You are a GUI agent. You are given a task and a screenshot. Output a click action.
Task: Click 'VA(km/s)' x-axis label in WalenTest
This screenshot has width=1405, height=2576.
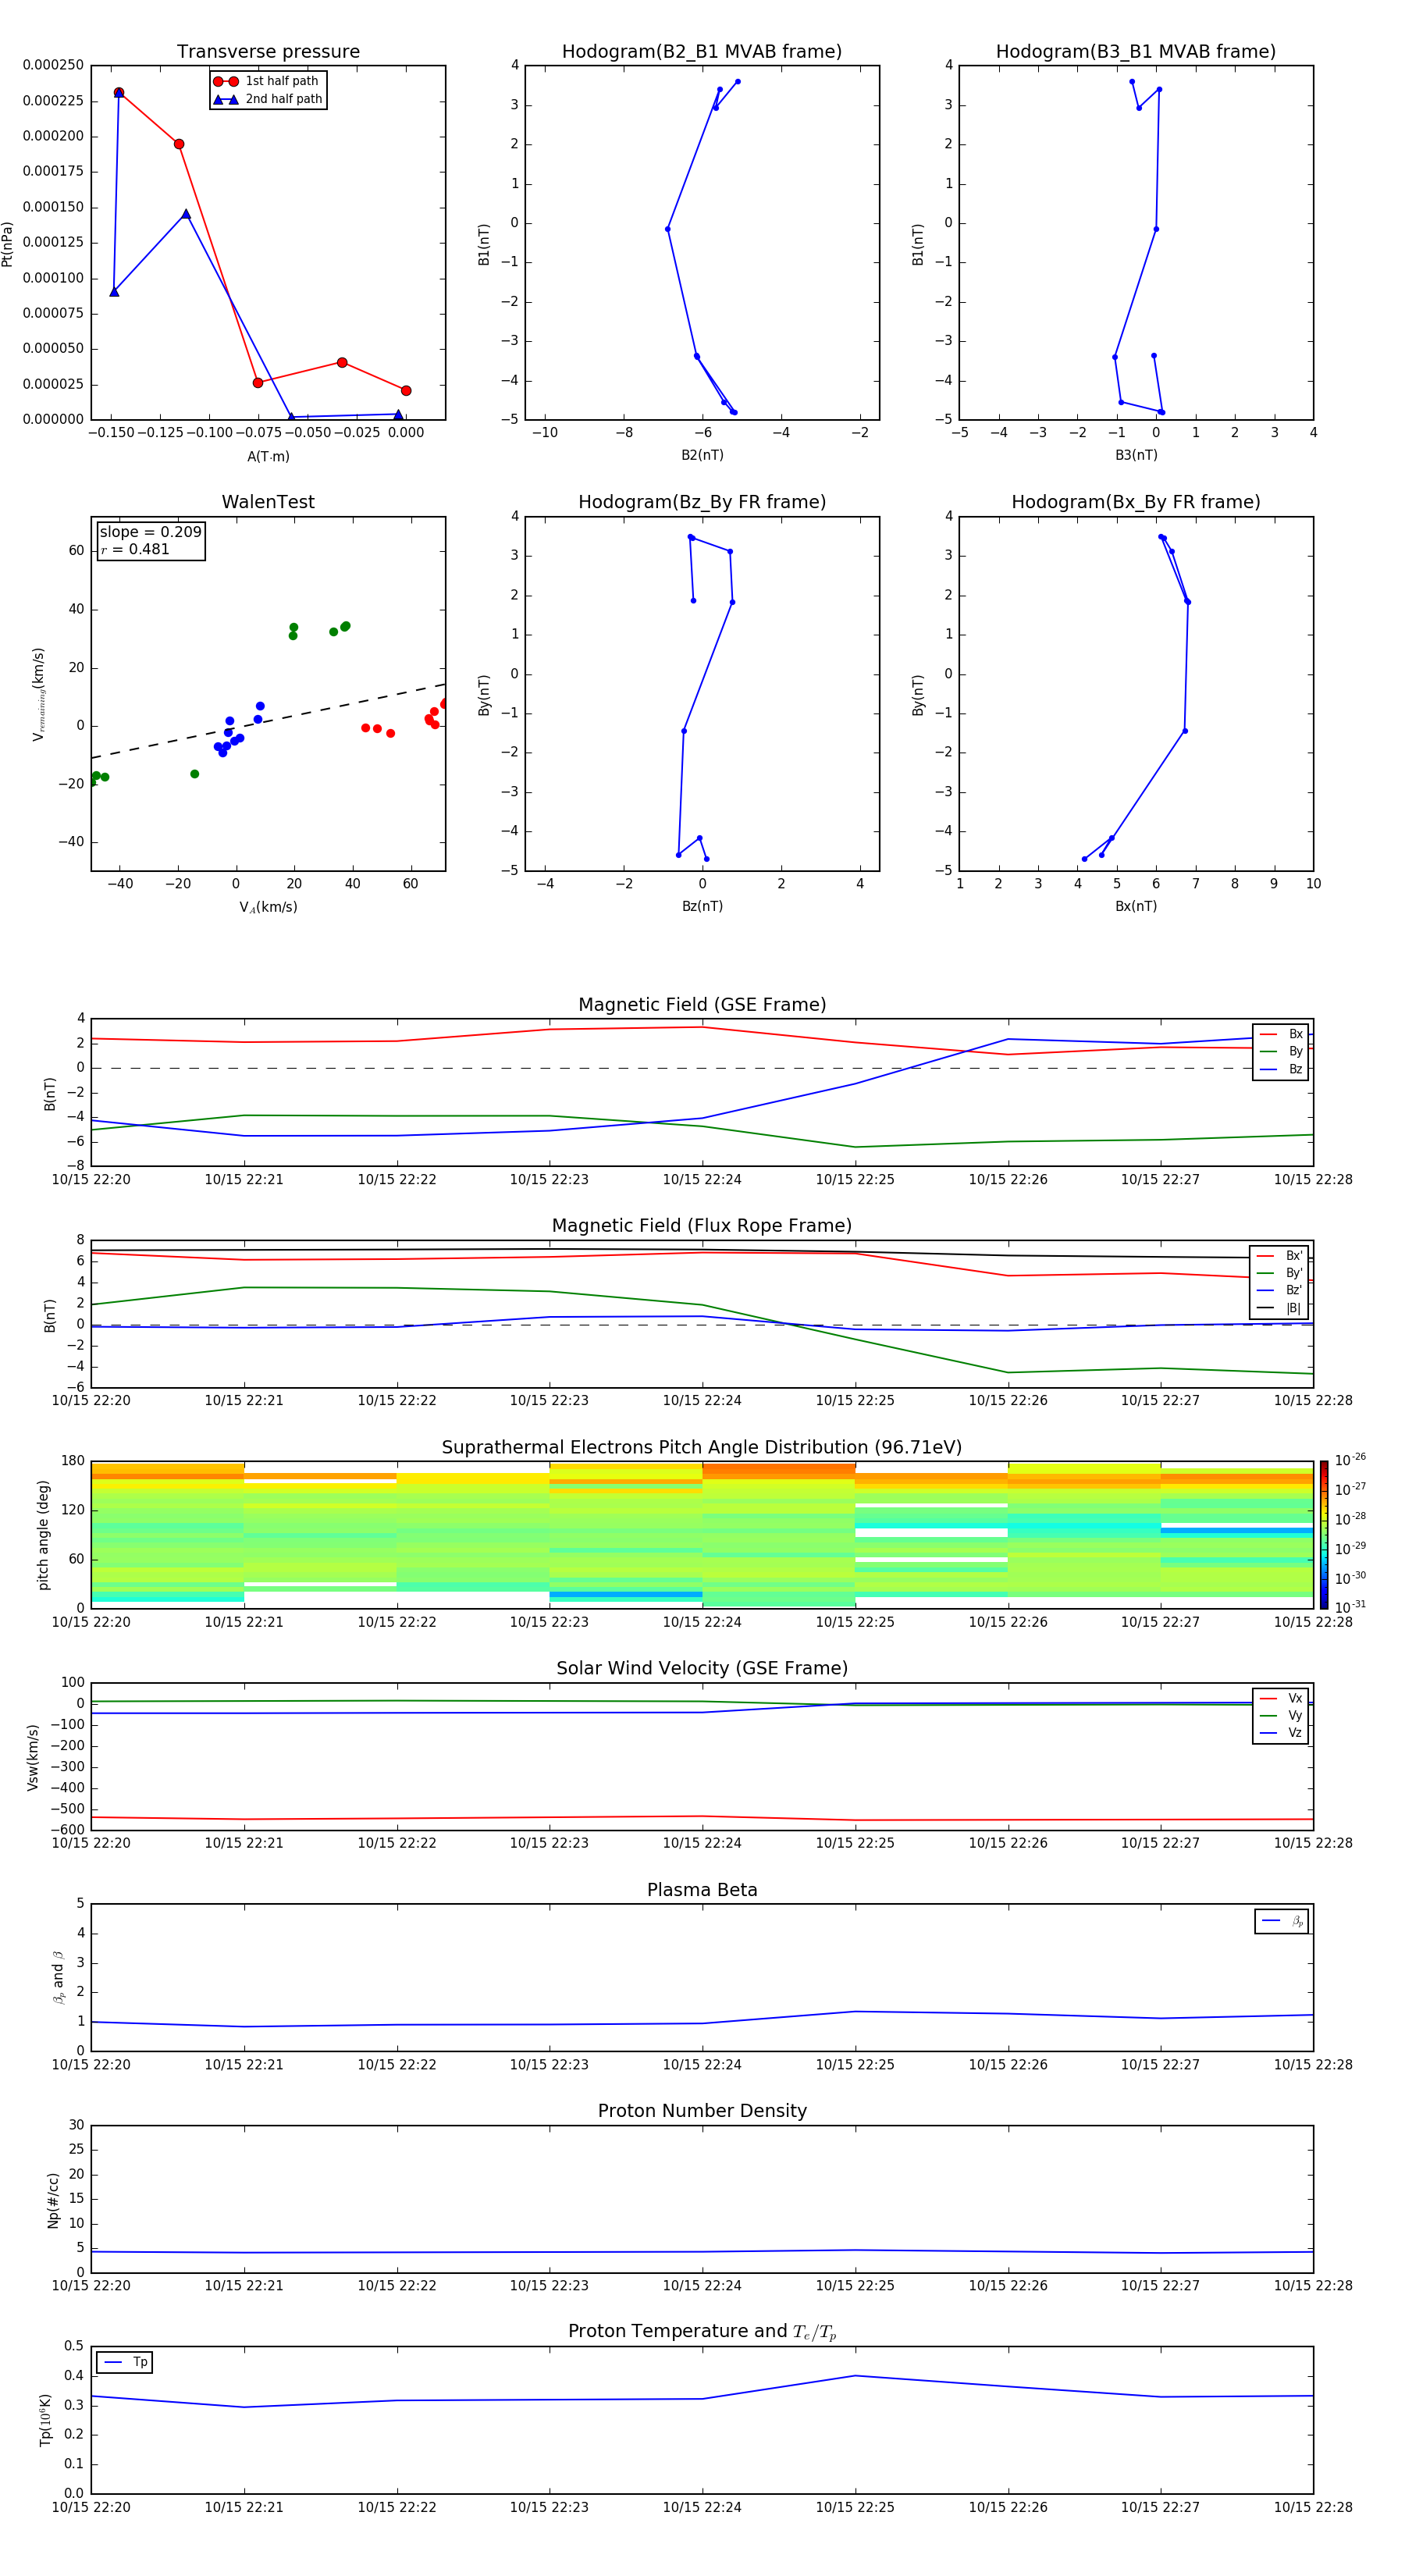click(268, 907)
